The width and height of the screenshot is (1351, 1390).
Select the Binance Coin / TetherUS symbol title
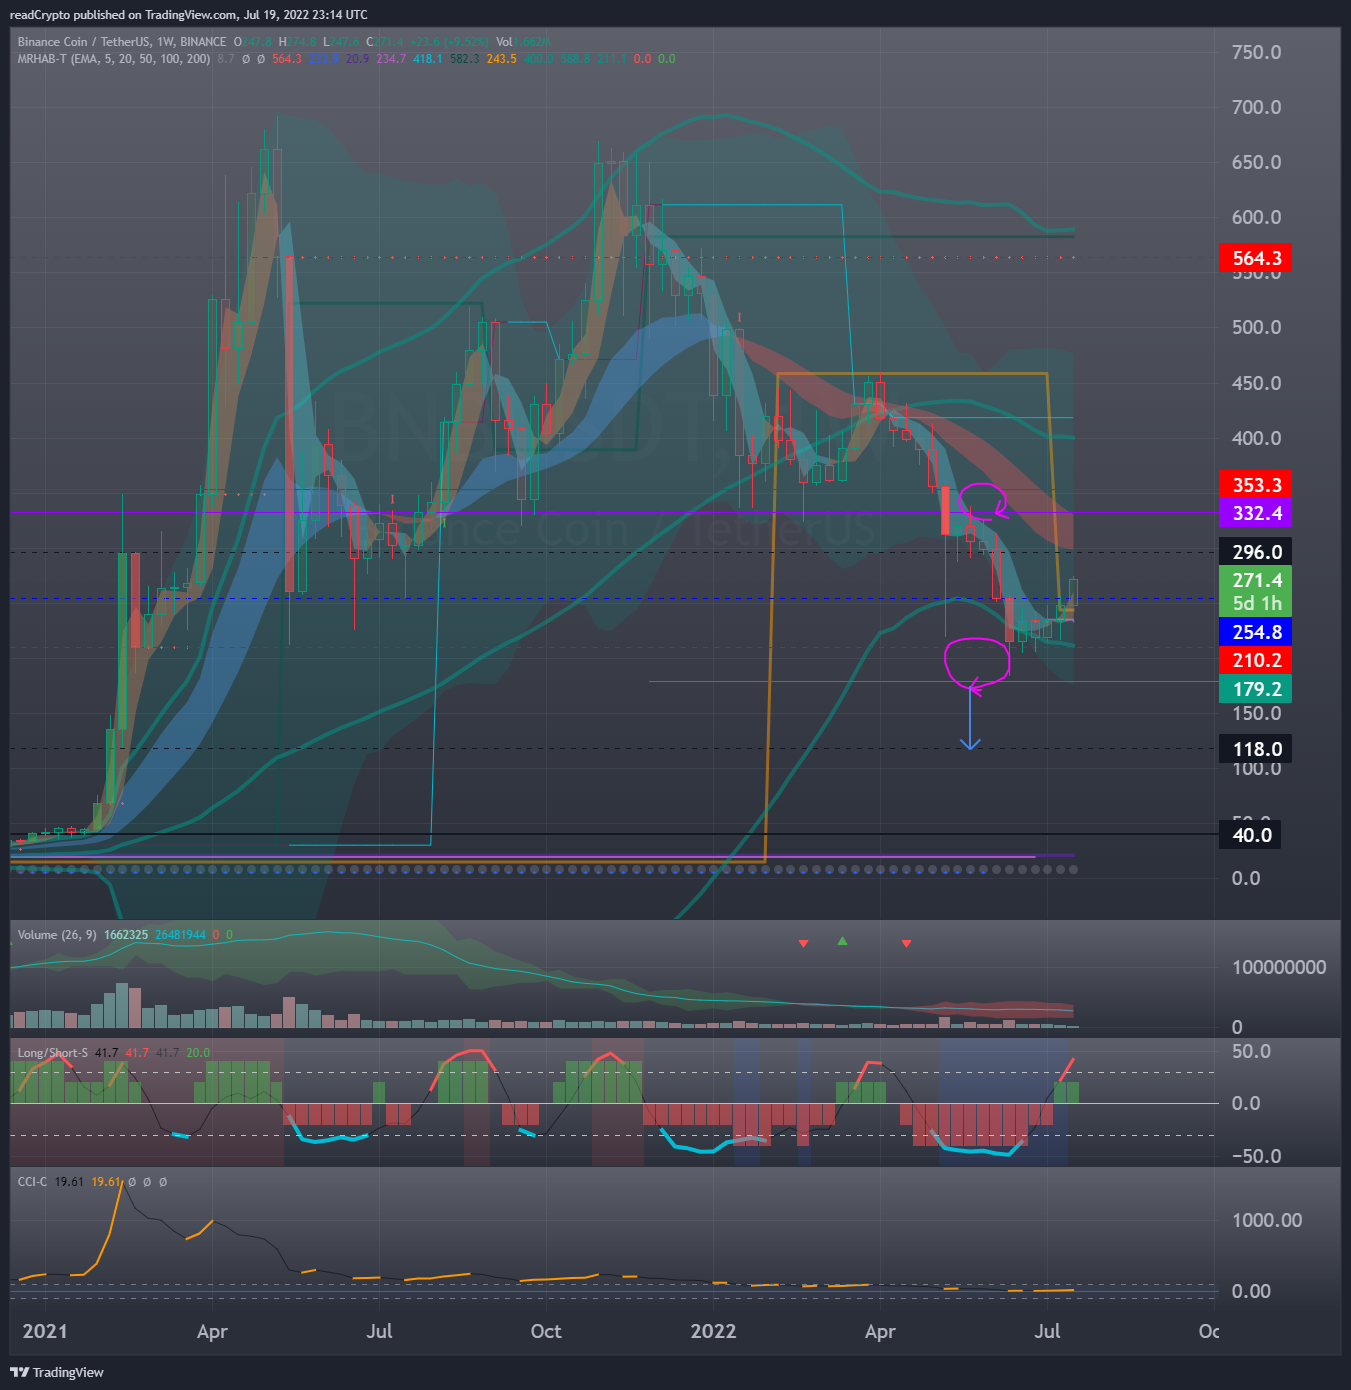(84, 42)
